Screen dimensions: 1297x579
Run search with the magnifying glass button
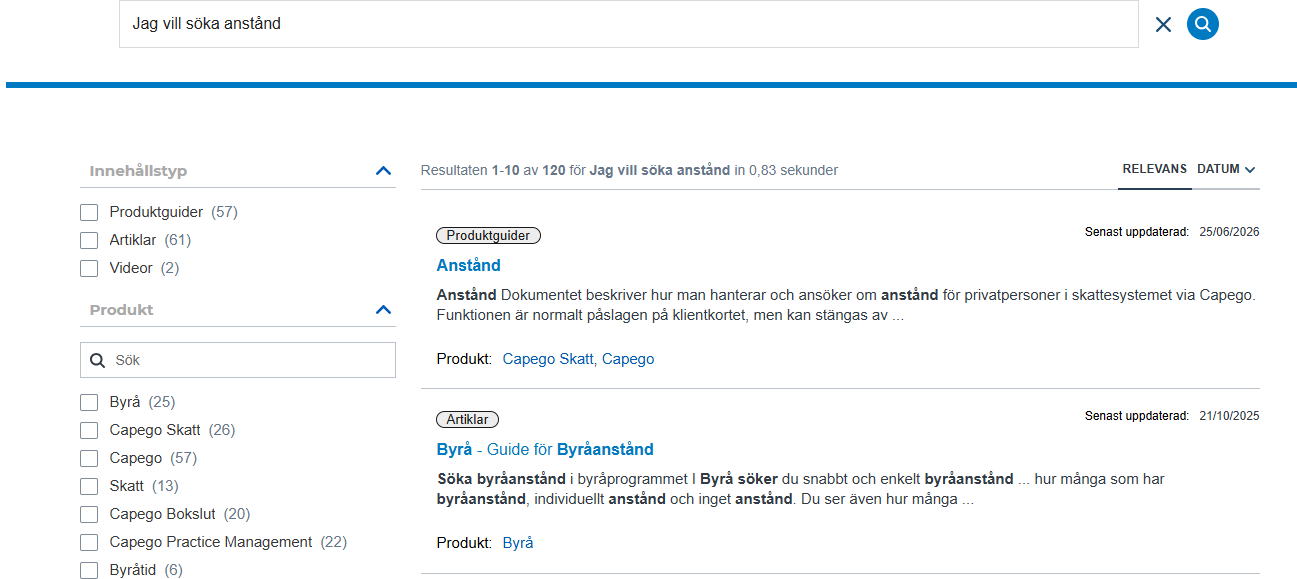(x=1203, y=24)
